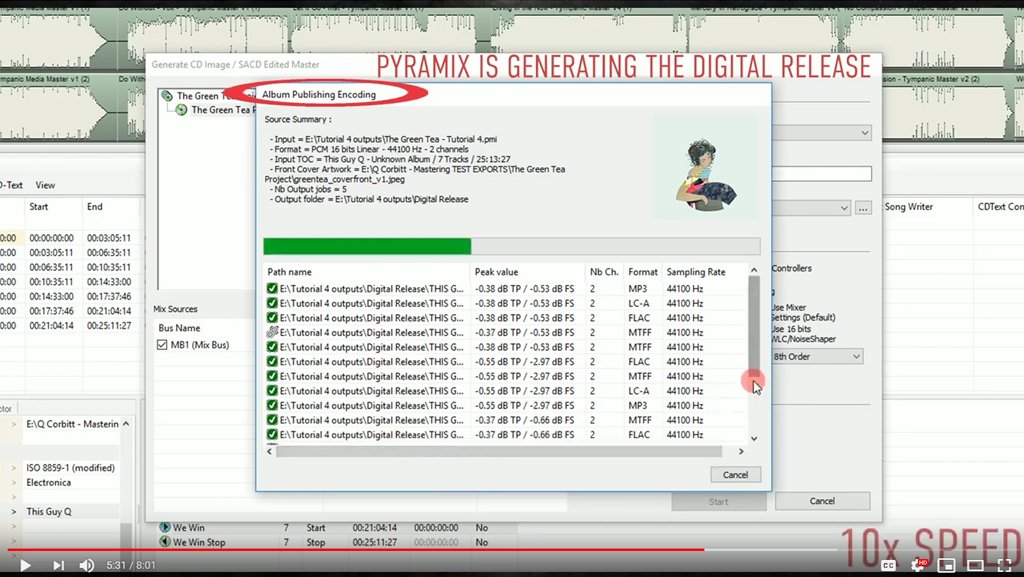The image size is (1024, 577).
Task: Sort by the Peak value column header
Action: click(x=527, y=272)
